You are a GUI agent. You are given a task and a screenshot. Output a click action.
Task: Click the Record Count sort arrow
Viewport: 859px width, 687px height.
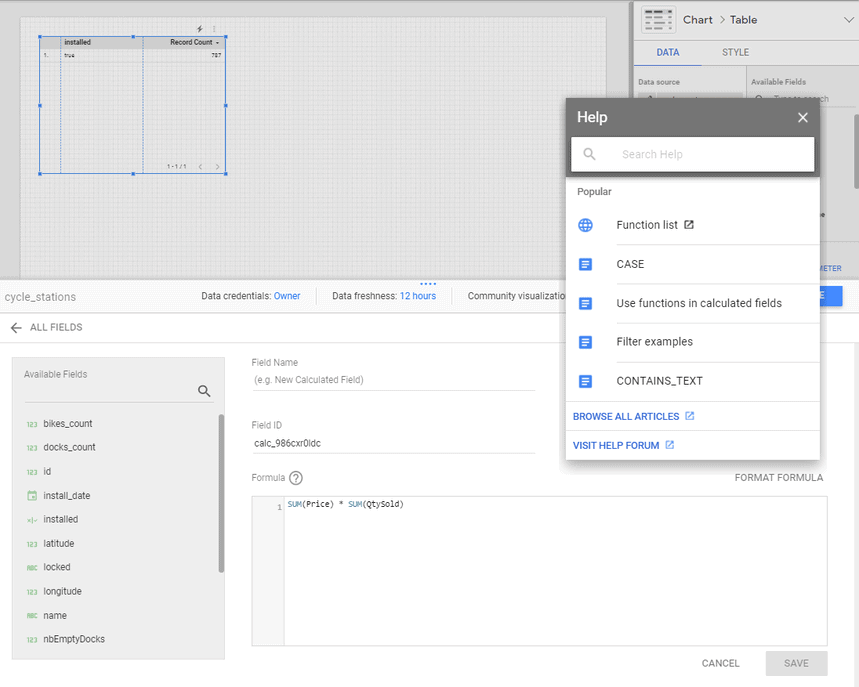(x=218, y=43)
